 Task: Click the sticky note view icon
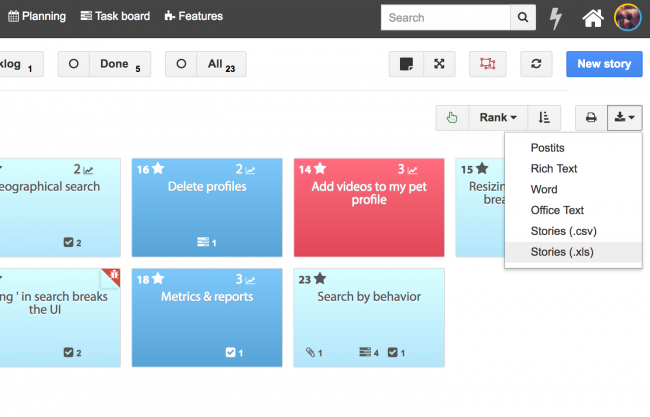tap(406, 64)
